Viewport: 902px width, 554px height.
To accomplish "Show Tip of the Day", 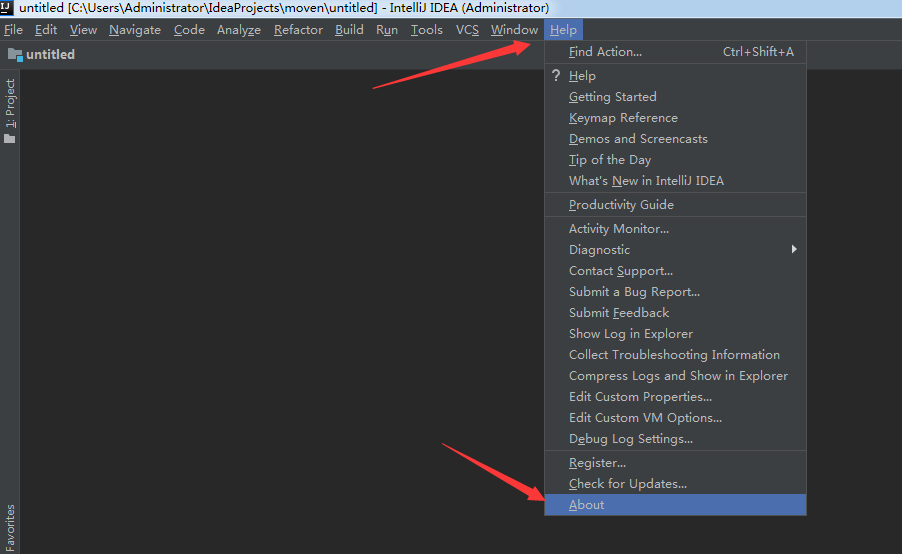I will 675,159.
